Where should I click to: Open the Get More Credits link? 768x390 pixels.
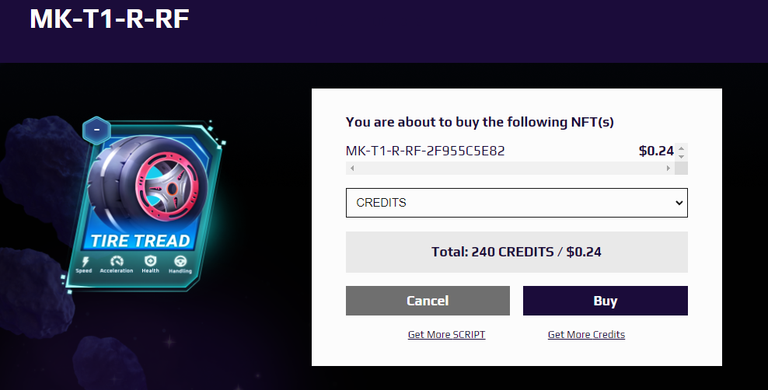click(x=586, y=335)
